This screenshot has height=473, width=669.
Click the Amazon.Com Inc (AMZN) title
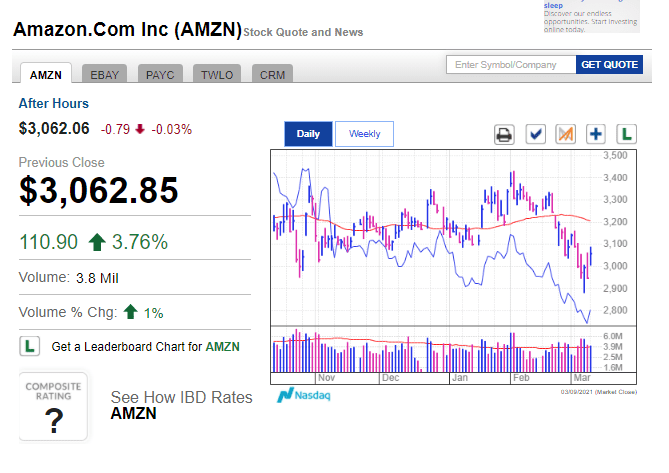coord(128,29)
